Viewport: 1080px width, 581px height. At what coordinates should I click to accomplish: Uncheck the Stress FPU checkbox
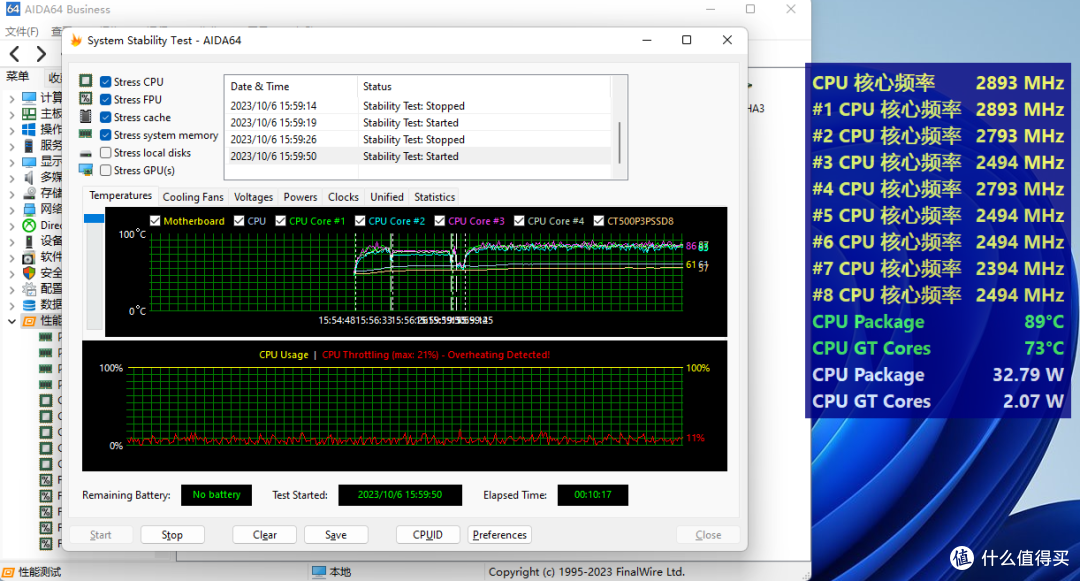click(x=105, y=99)
